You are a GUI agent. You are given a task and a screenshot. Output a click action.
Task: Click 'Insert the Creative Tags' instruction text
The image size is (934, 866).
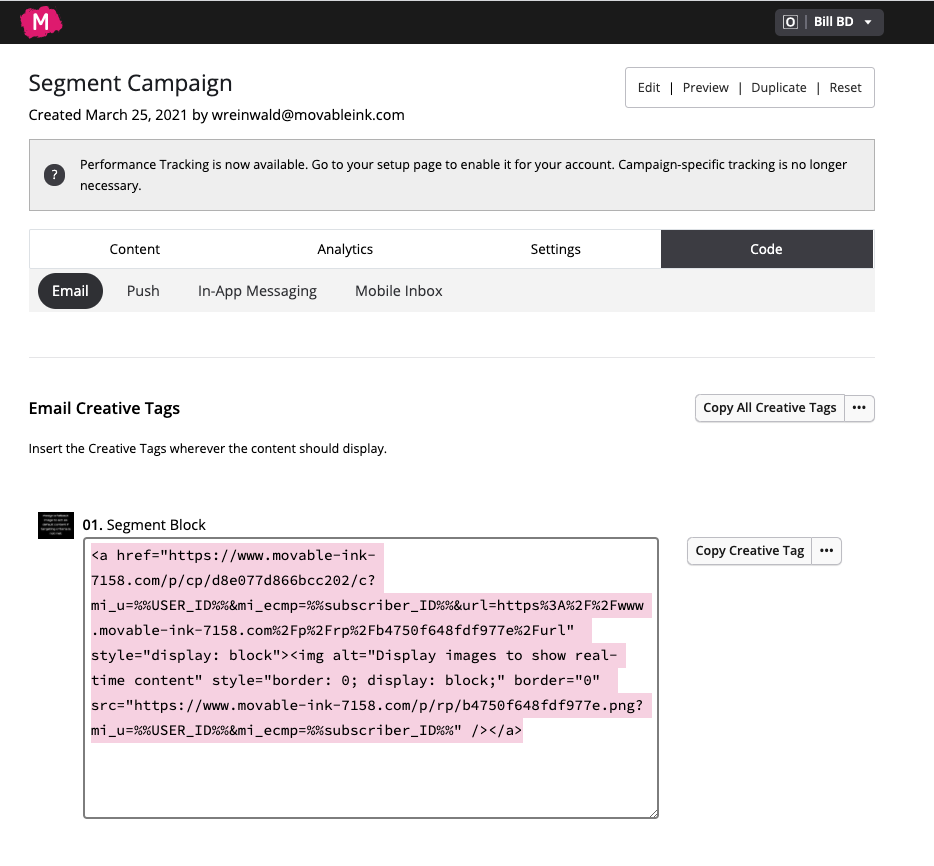pyautogui.click(x=208, y=448)
